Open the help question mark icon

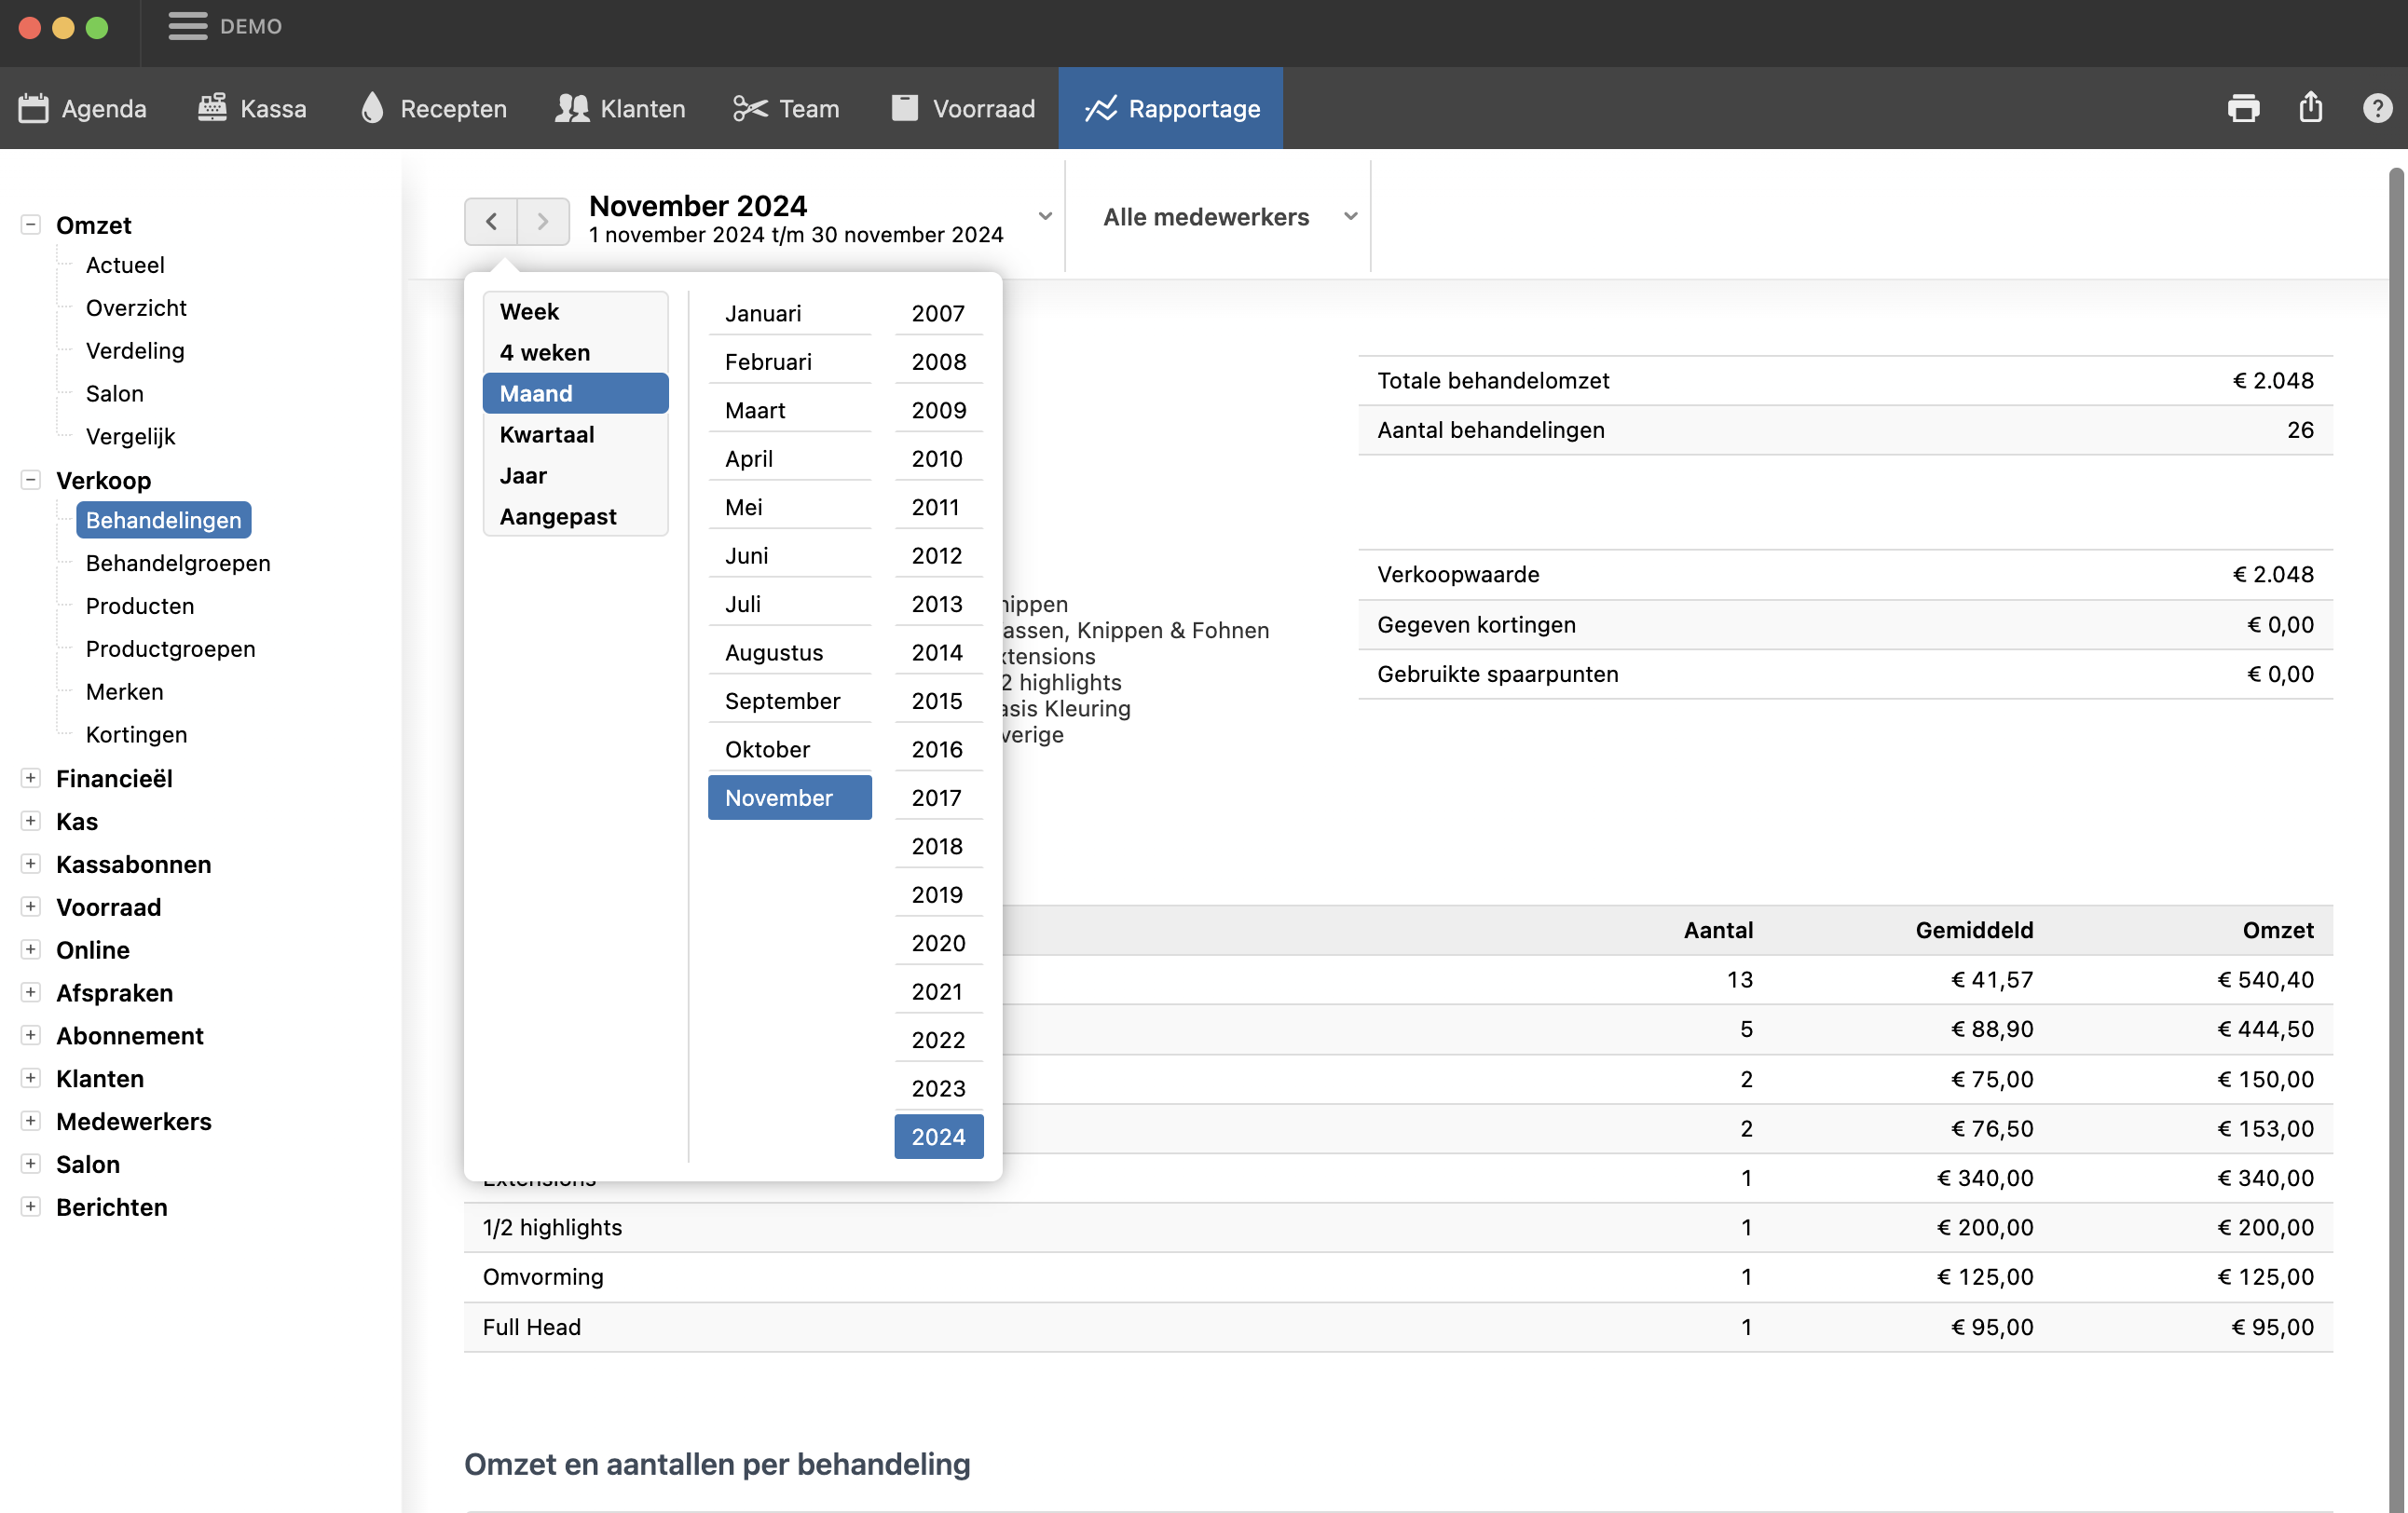(x=2377, y=108)
